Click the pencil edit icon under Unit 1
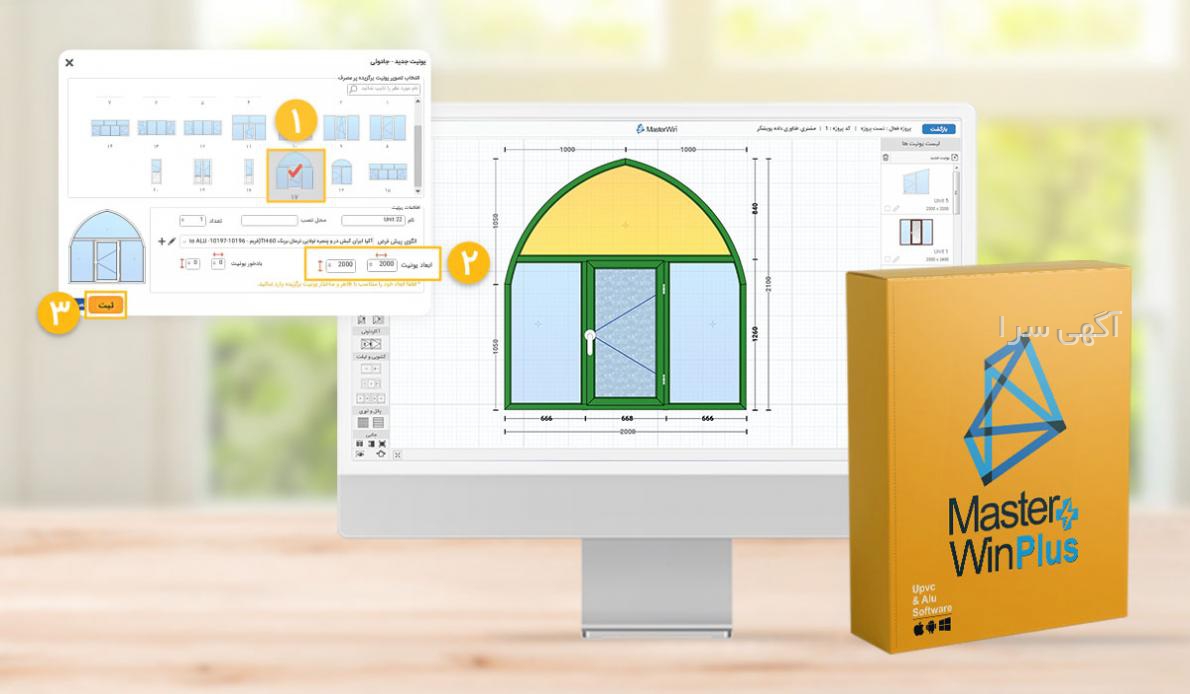This screenshot has width=1190, height=694. [896, 259]
